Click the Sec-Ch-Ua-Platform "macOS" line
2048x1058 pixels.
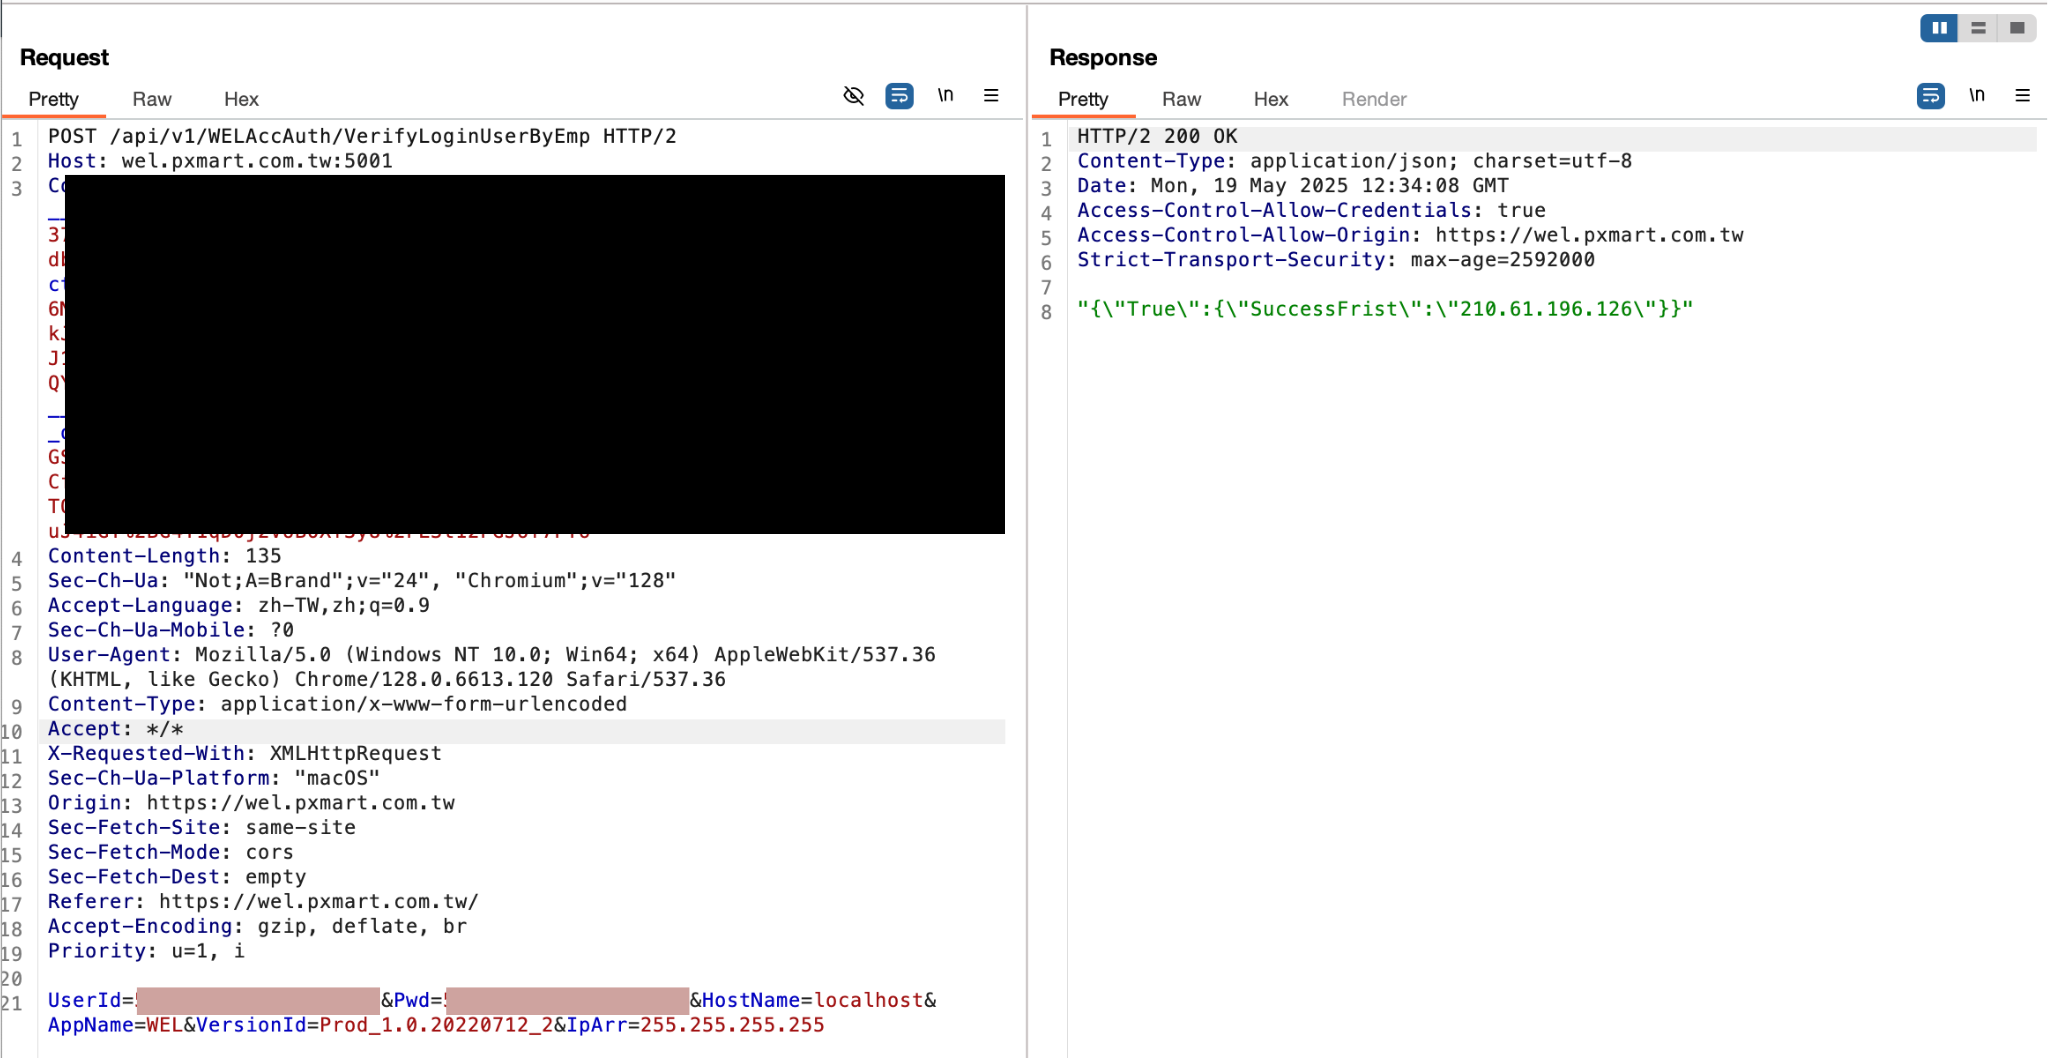(x=214, y=778)
